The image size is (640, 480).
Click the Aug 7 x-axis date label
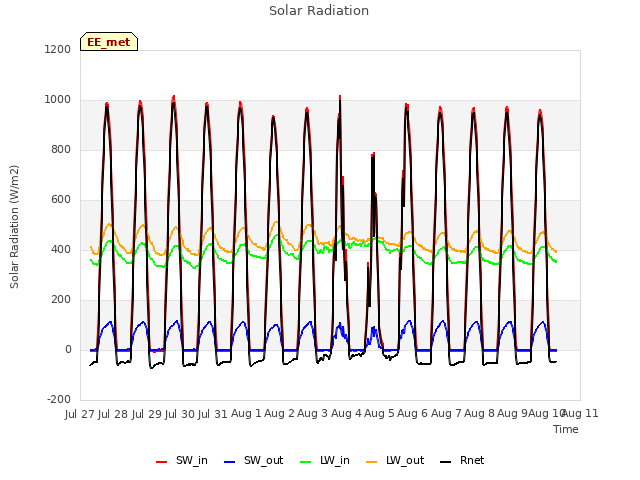point(446,414)
